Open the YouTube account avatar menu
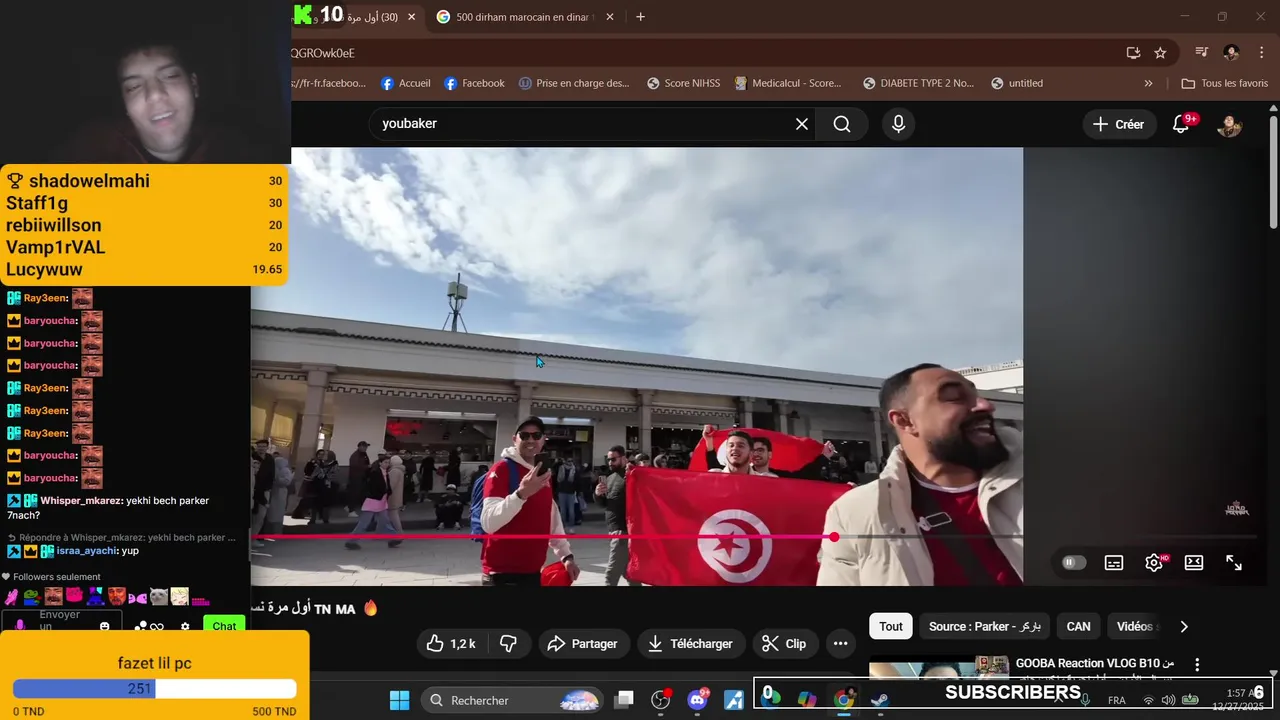 click(x=1229, y=124)
